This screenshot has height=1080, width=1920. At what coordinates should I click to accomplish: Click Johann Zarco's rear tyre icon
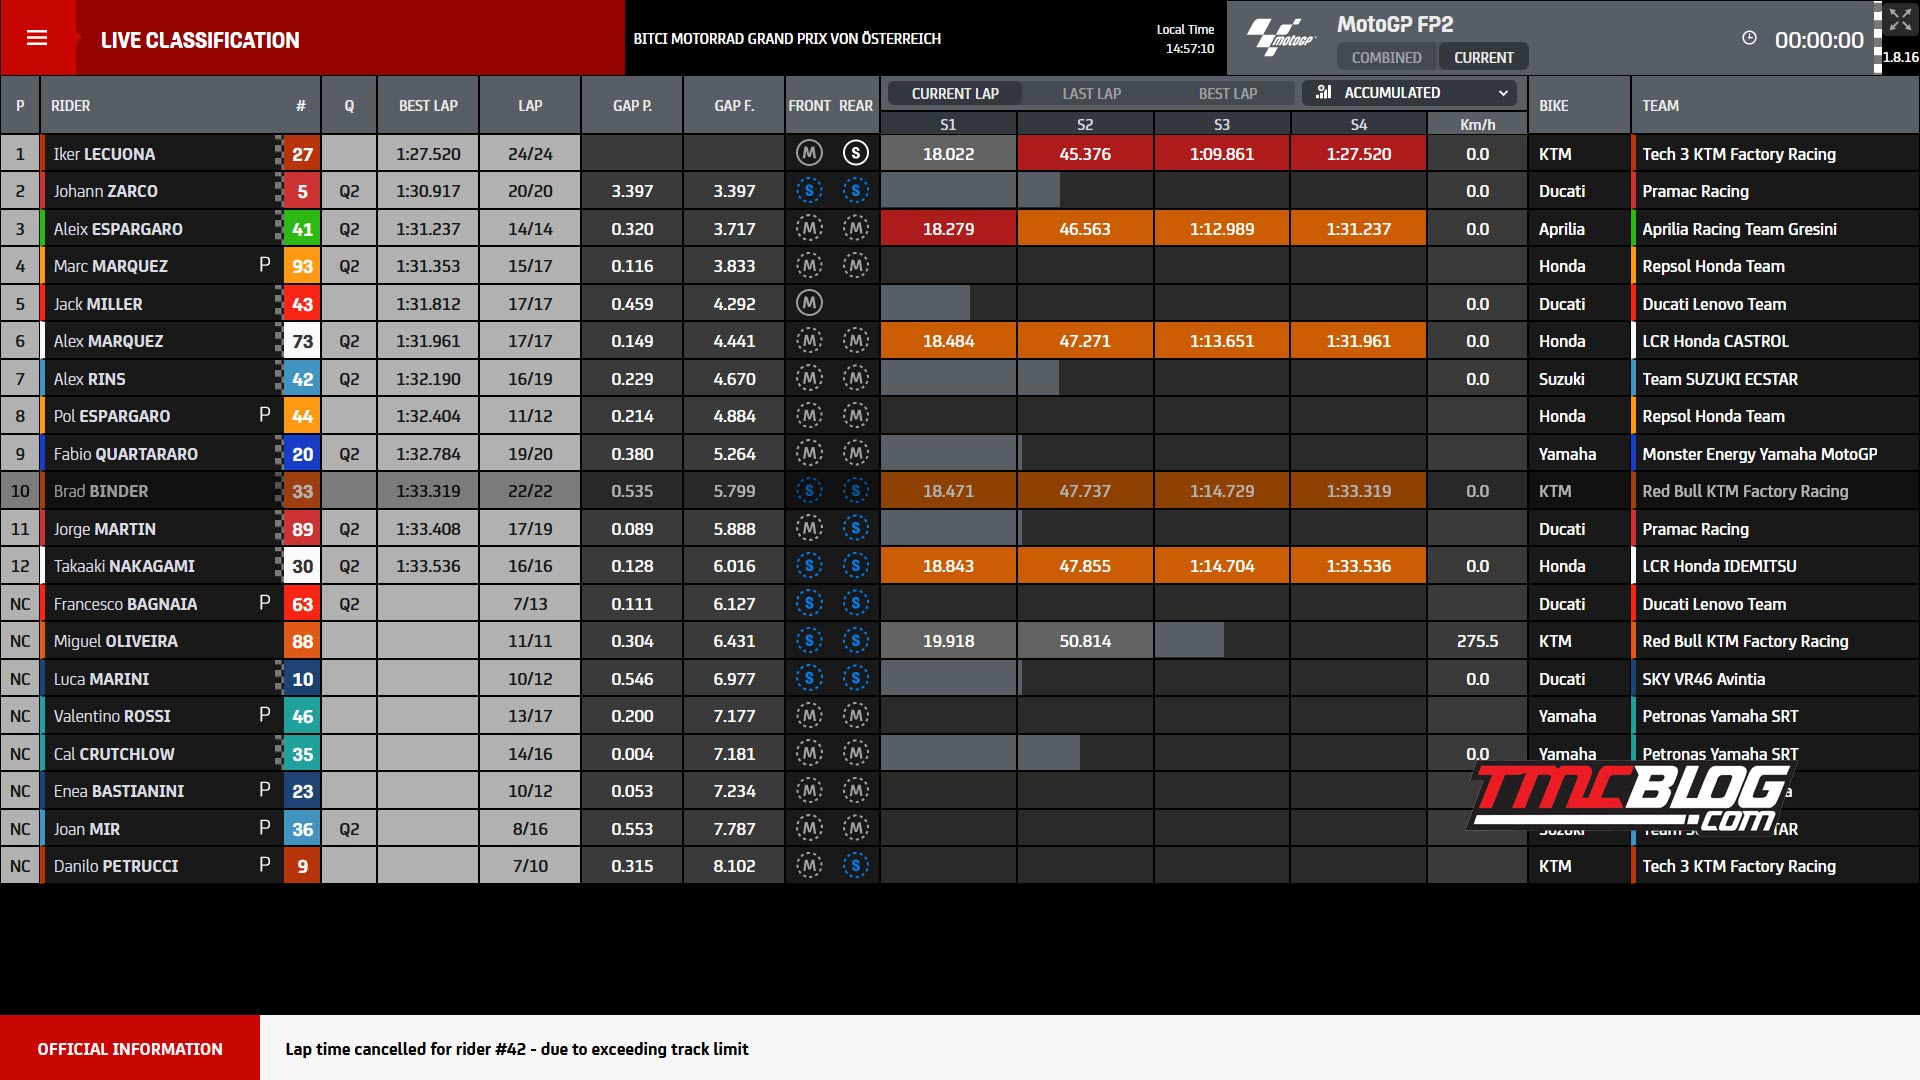(x=855, y=190)
